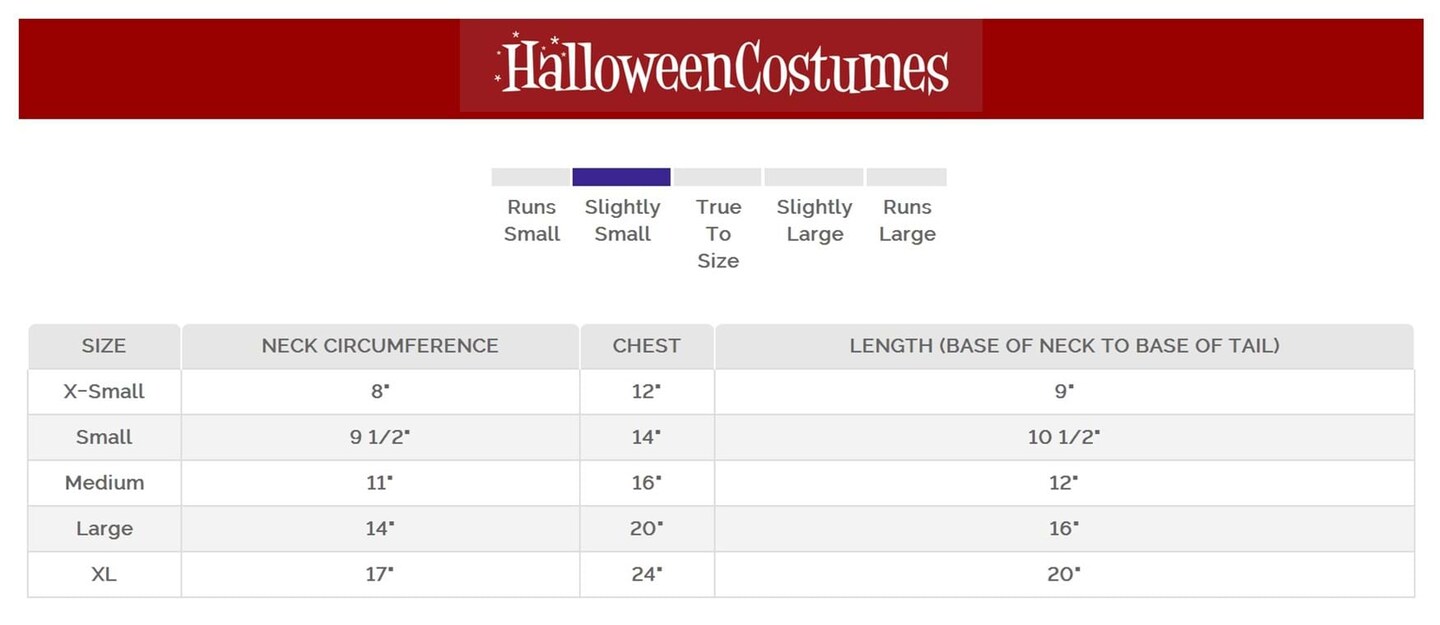This screenshot has height=625, width=1440.
Task: Click the Runs Small label text
Action: click(532, 220)
